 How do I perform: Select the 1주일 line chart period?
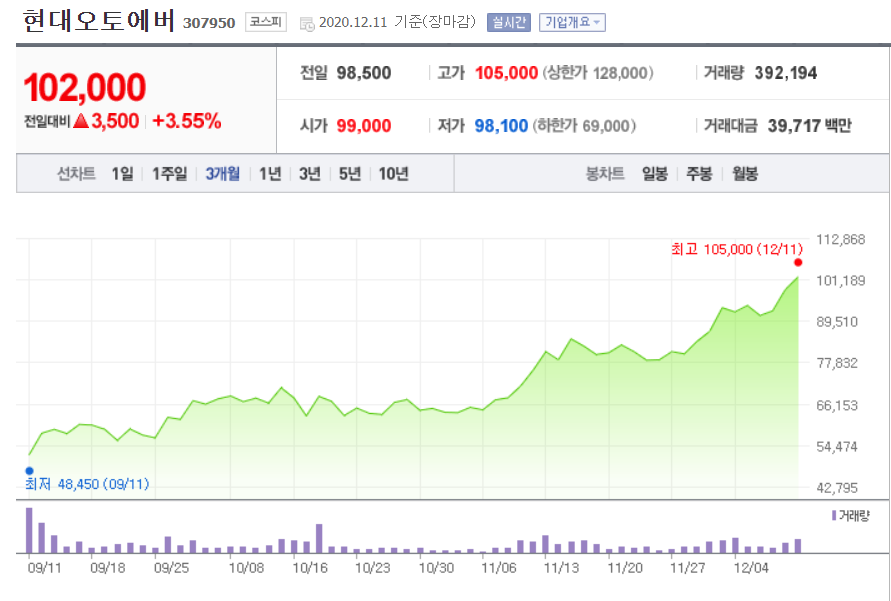pos(169,174)
